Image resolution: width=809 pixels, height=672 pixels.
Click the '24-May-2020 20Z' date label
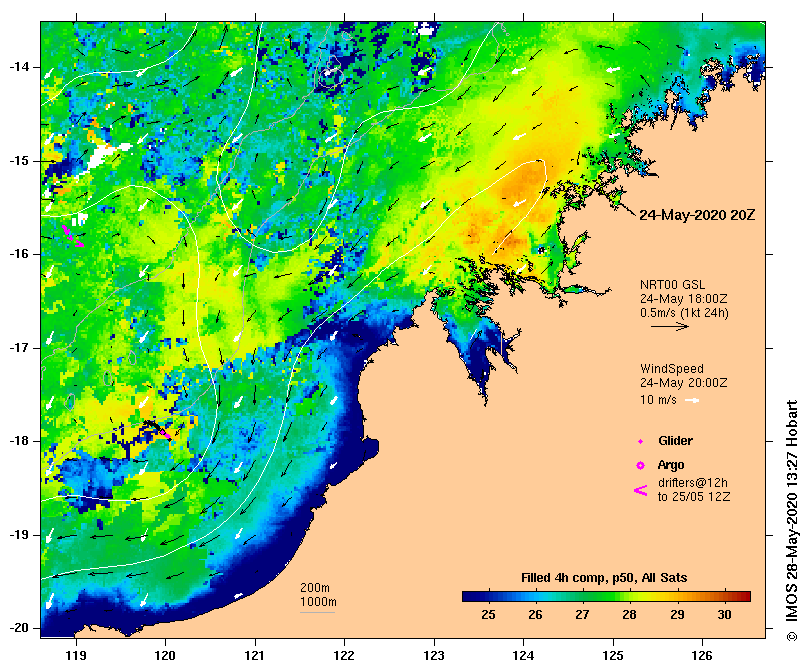(697, 215)
